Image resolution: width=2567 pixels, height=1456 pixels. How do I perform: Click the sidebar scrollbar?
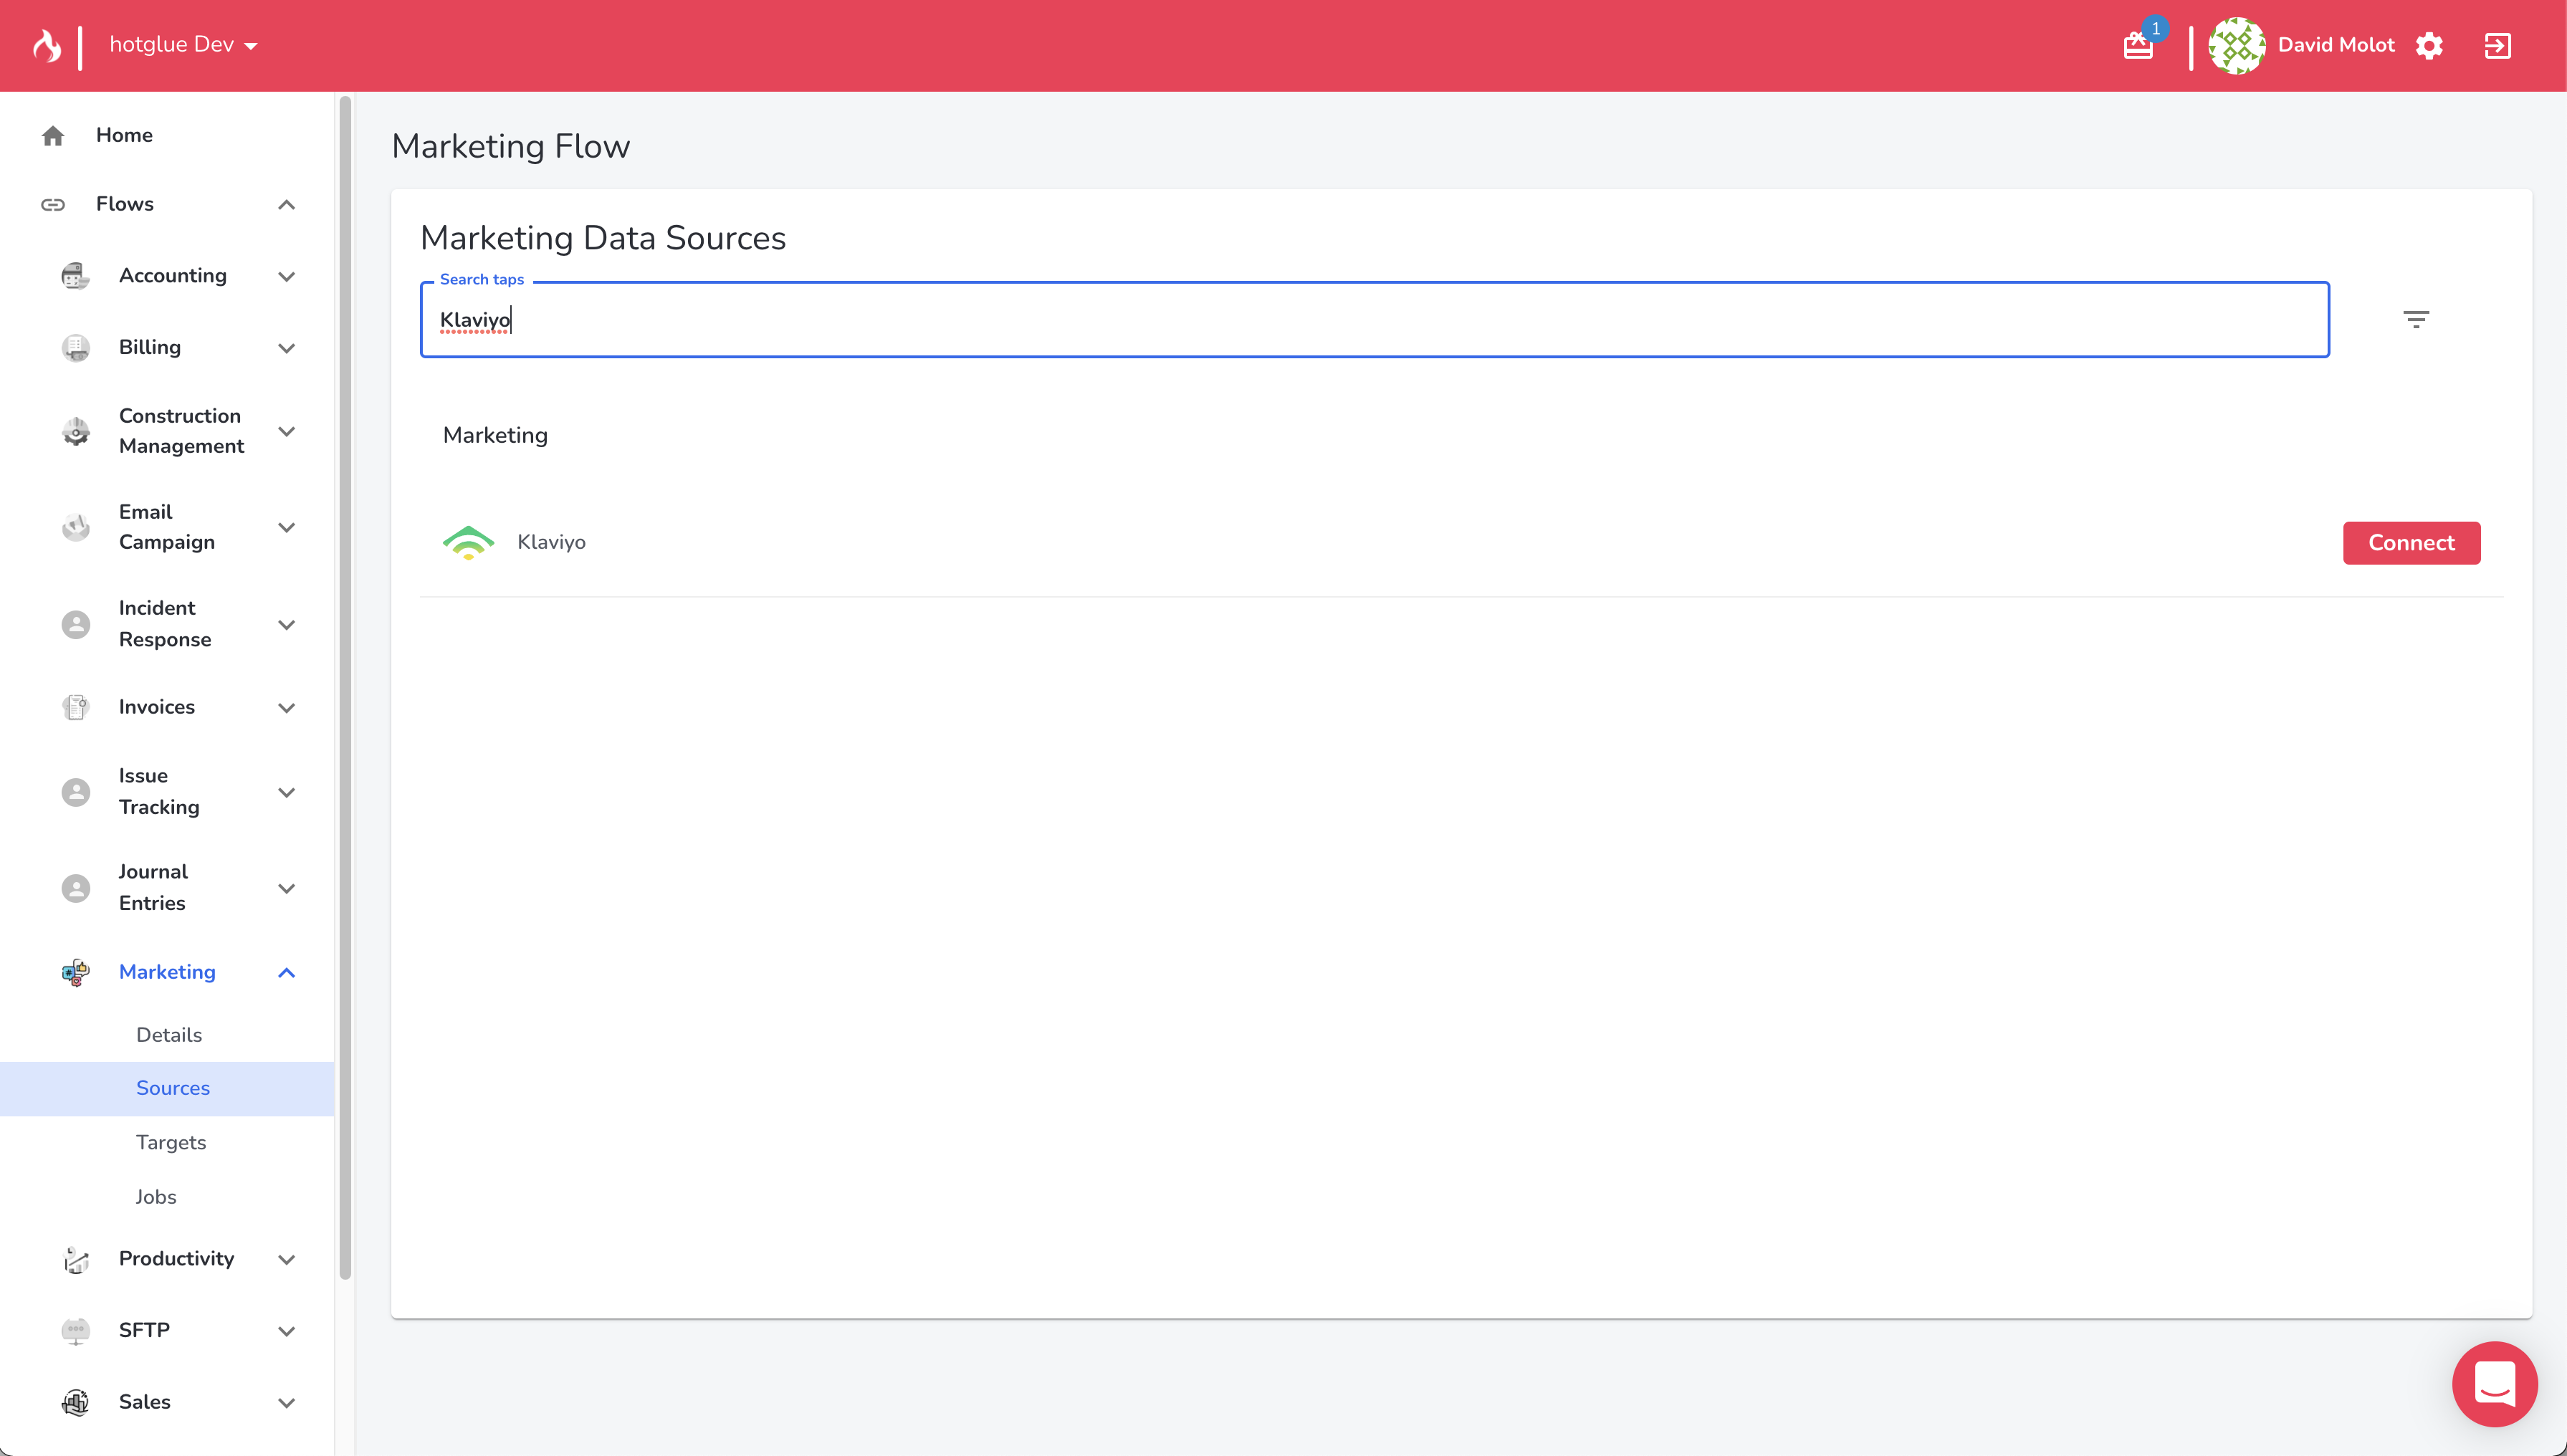345,688
